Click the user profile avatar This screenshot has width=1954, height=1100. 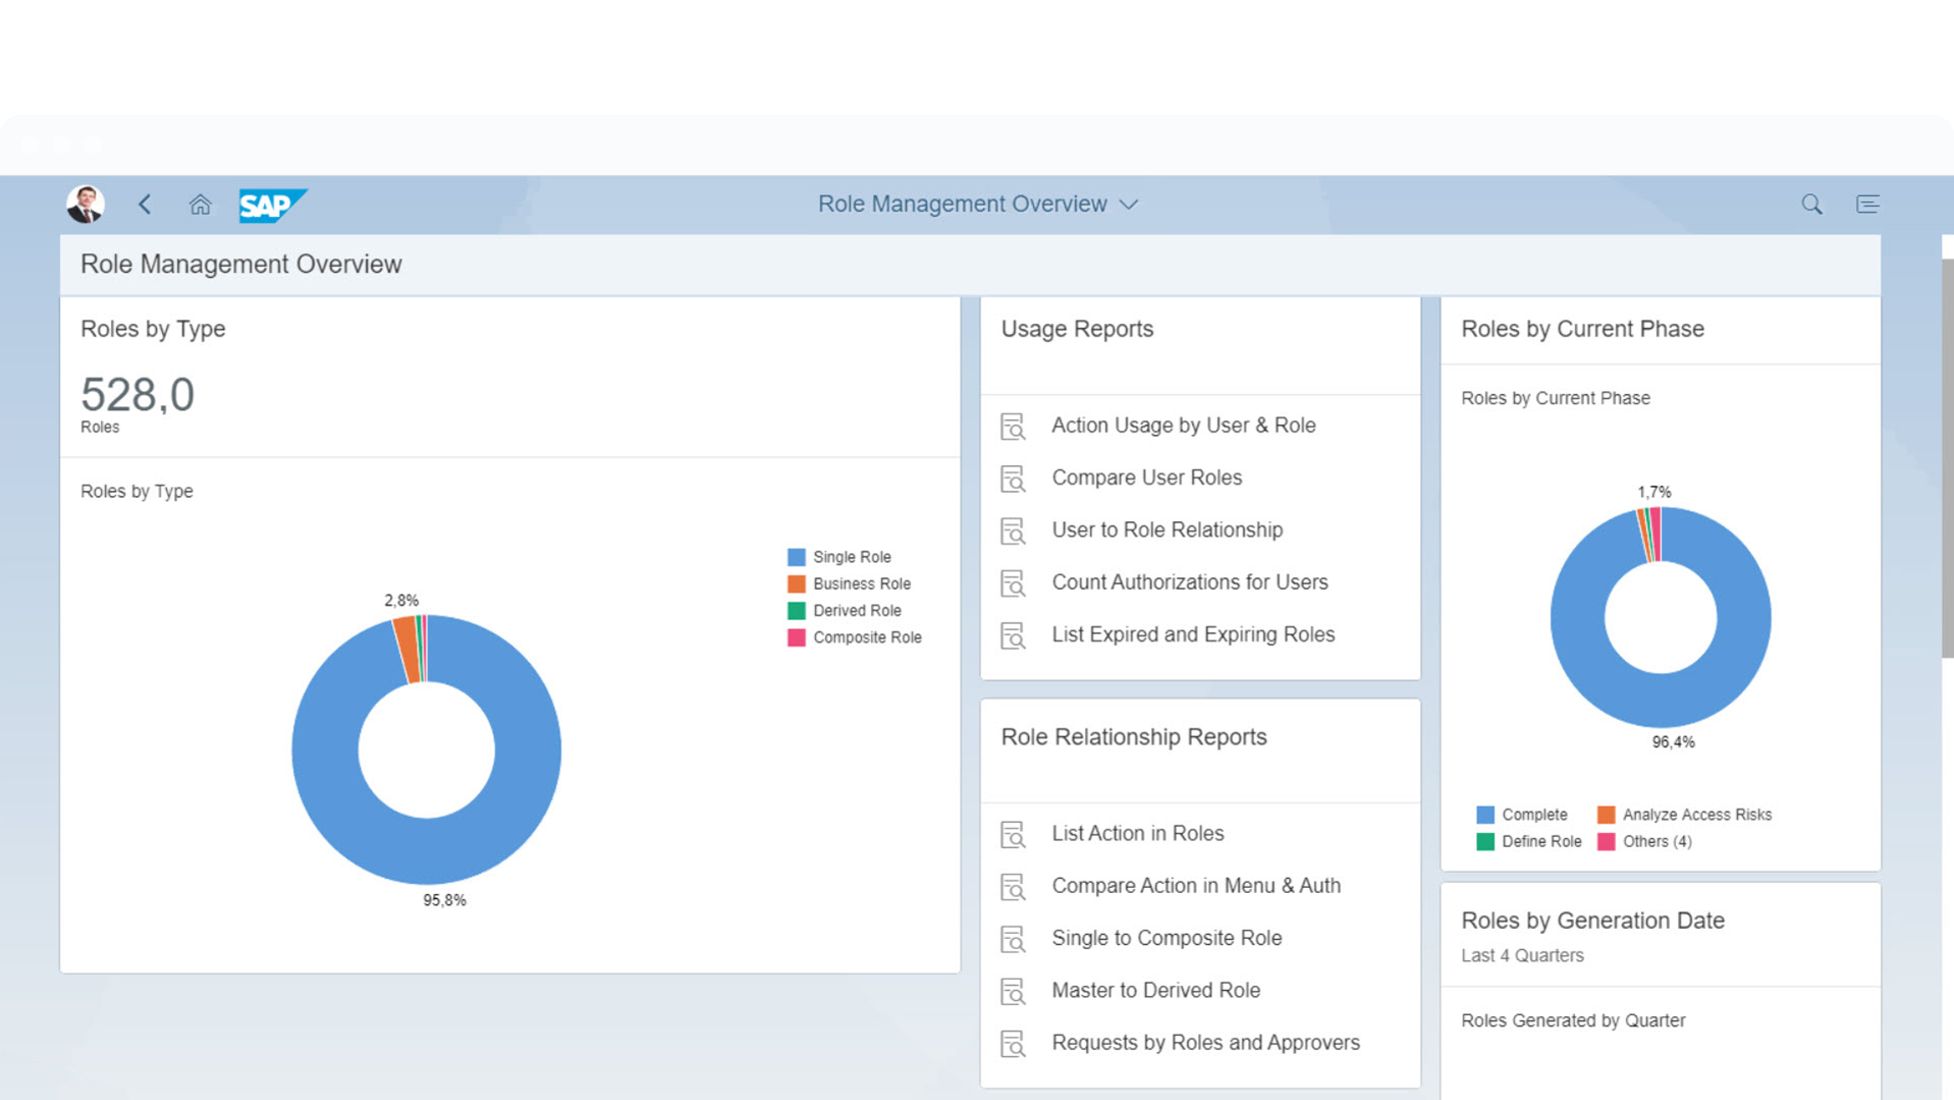[x=85, y=204]
